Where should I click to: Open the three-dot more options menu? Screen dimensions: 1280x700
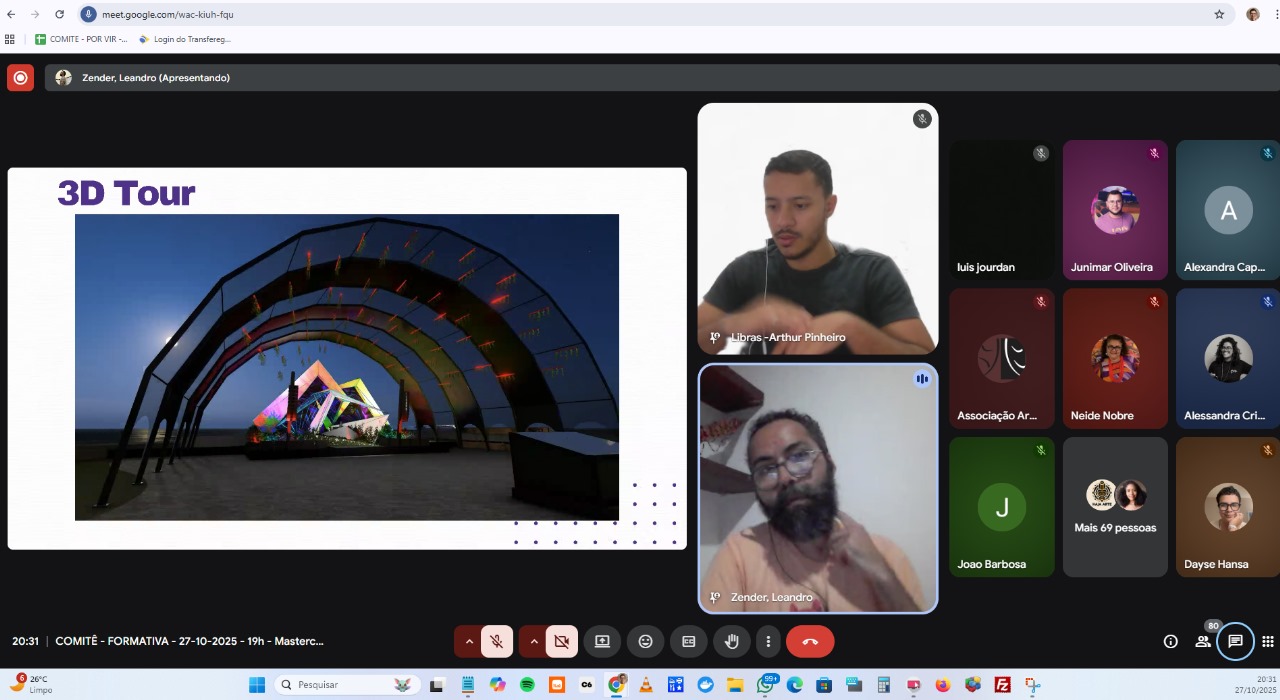pyautogui.click(x=768, y=642)
